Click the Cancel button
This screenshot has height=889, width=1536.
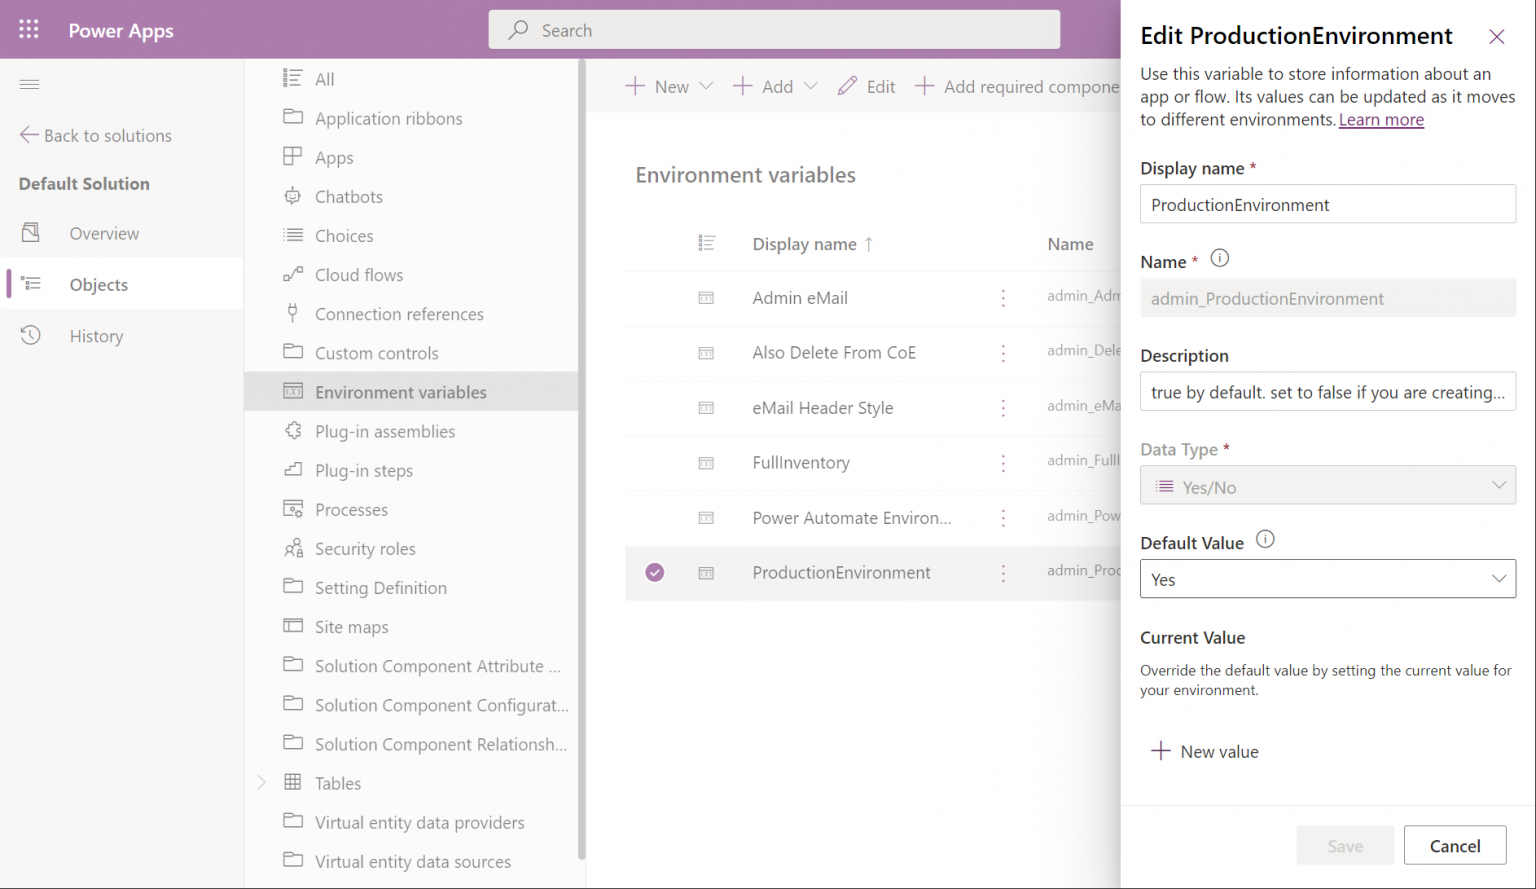coord(1455,845)
